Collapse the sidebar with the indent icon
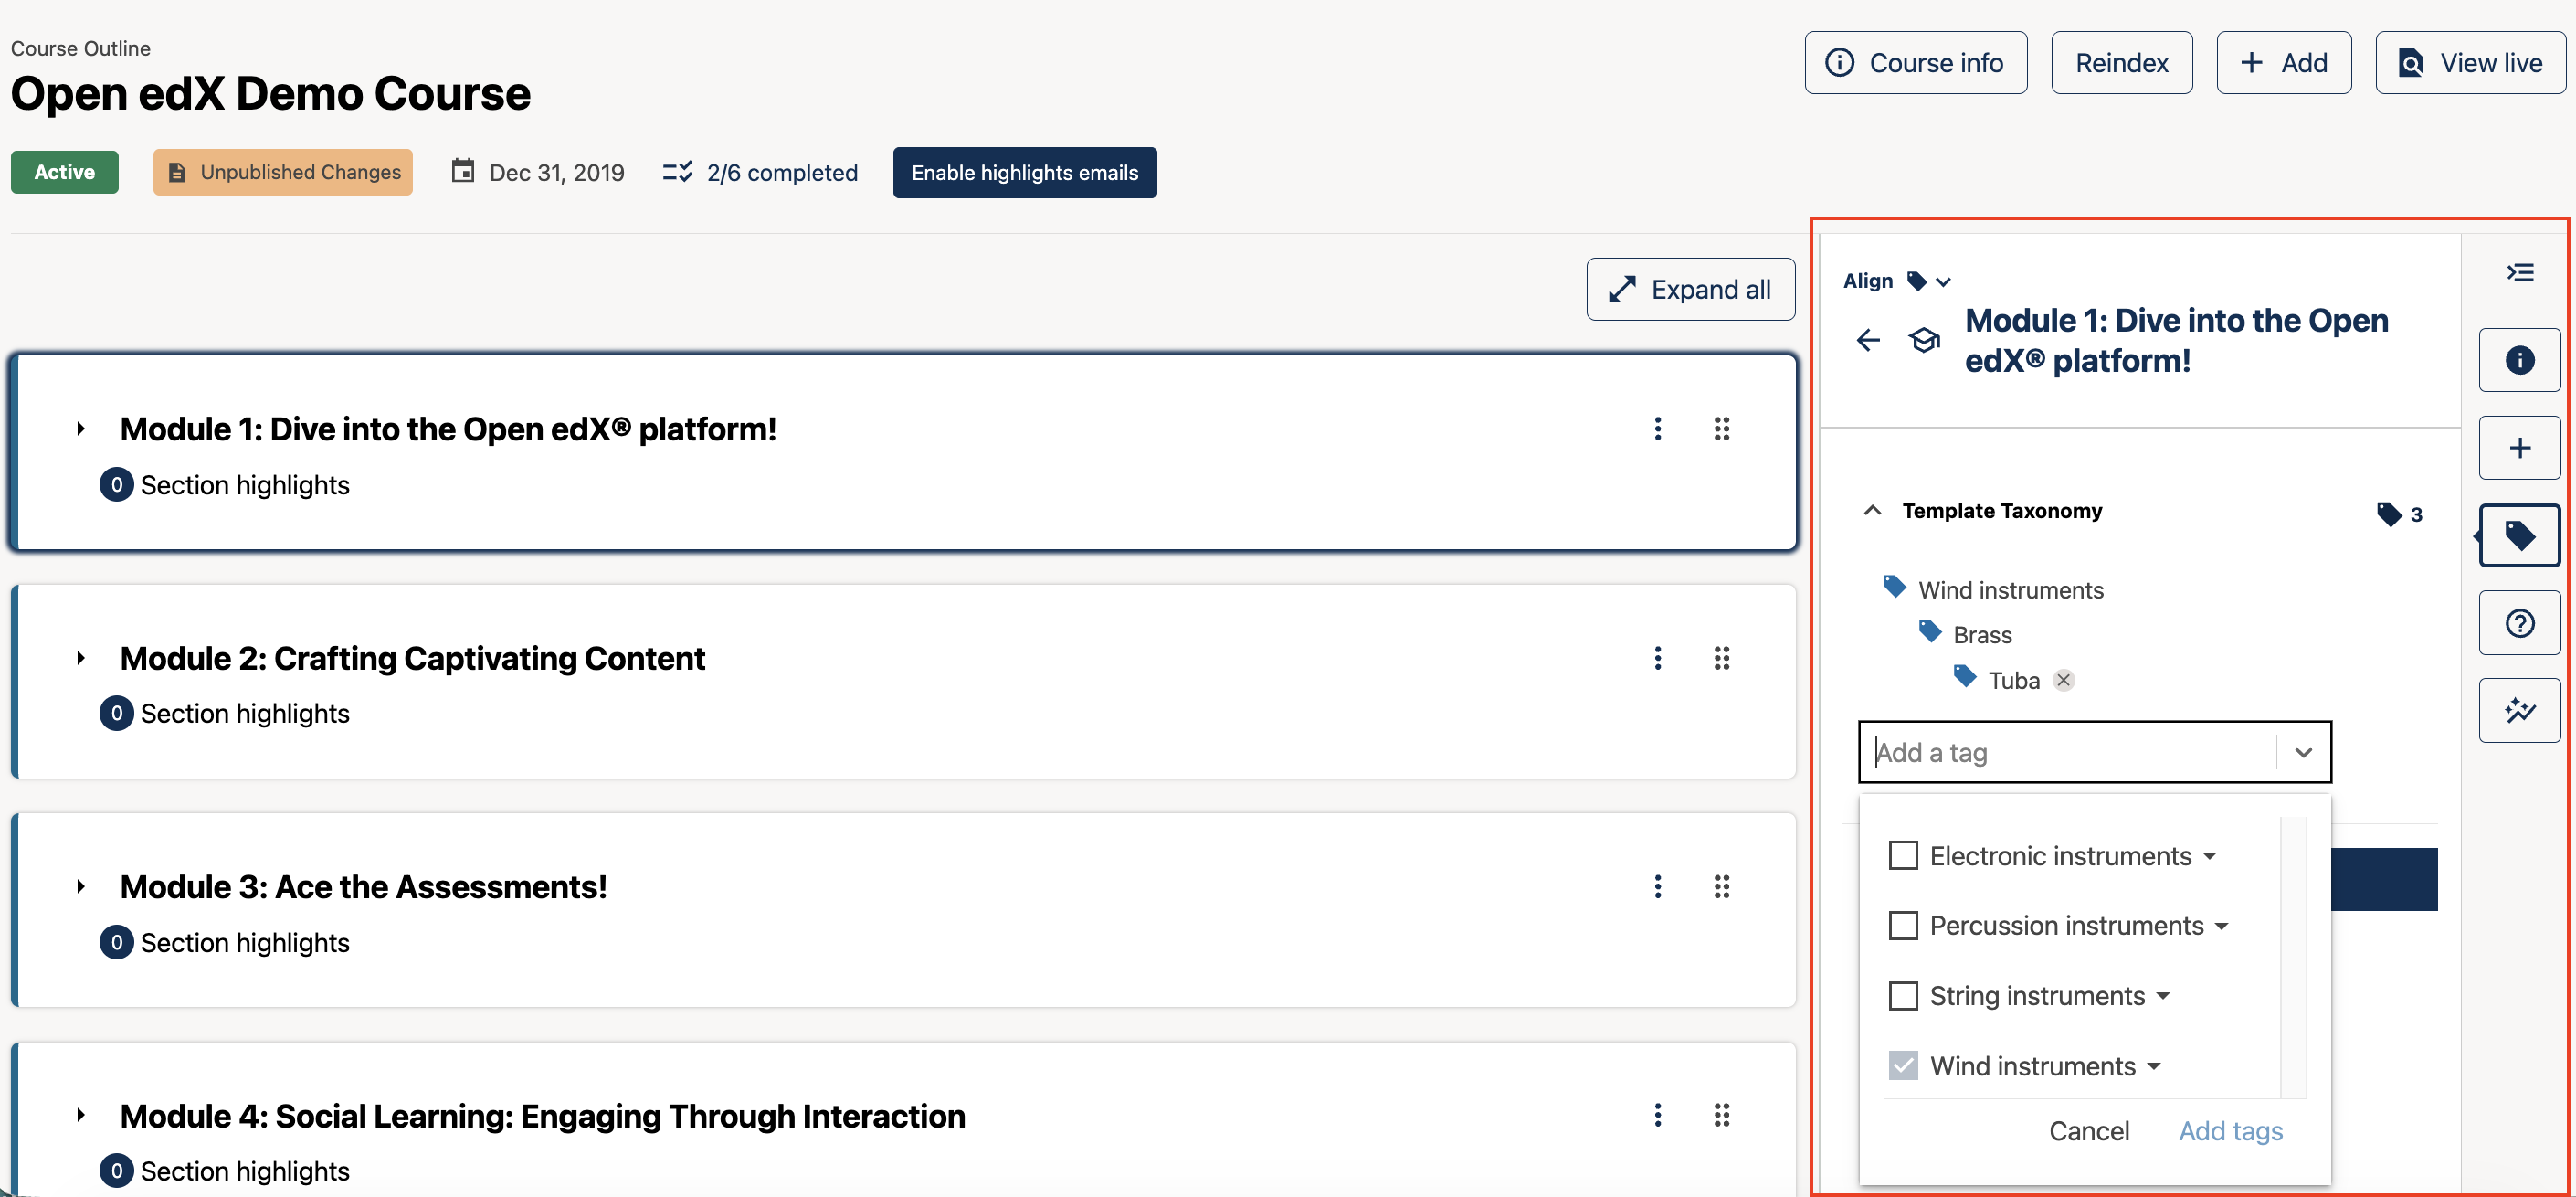The height and width of the screenshot is (1197, 2576). (2520, 273)
